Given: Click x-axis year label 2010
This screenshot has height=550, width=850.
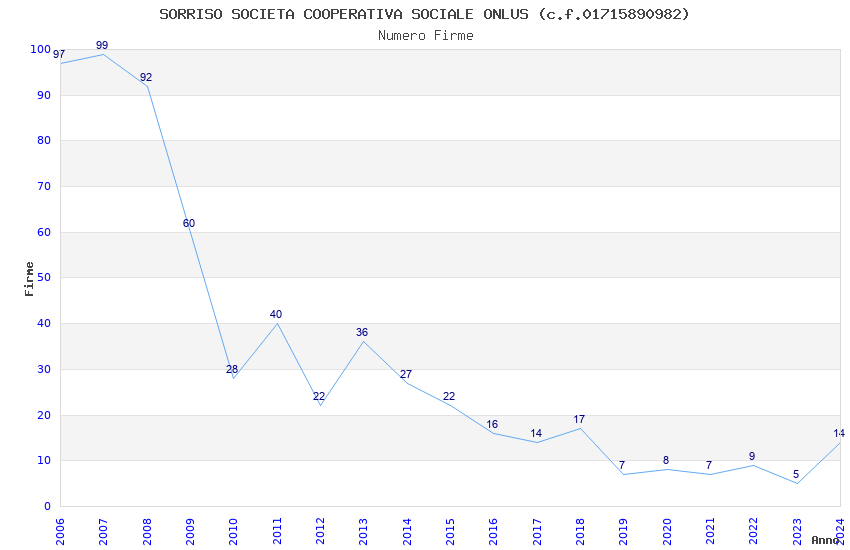Looking at the screenshot, I should point(233,531).
